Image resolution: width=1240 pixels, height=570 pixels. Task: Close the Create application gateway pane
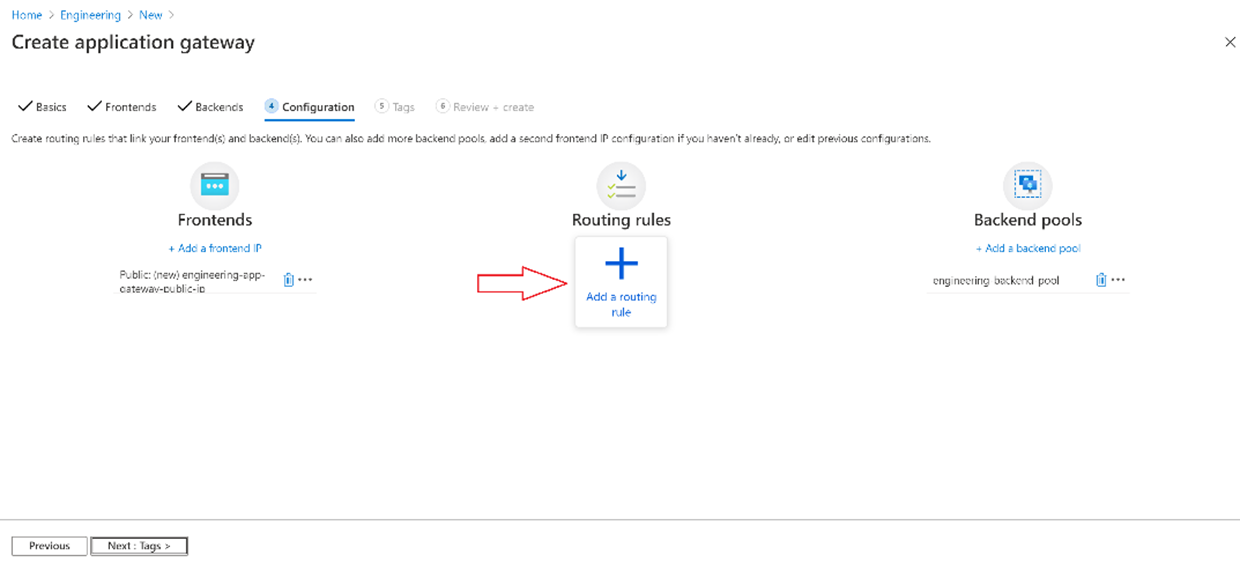(x=1230, y=42)
